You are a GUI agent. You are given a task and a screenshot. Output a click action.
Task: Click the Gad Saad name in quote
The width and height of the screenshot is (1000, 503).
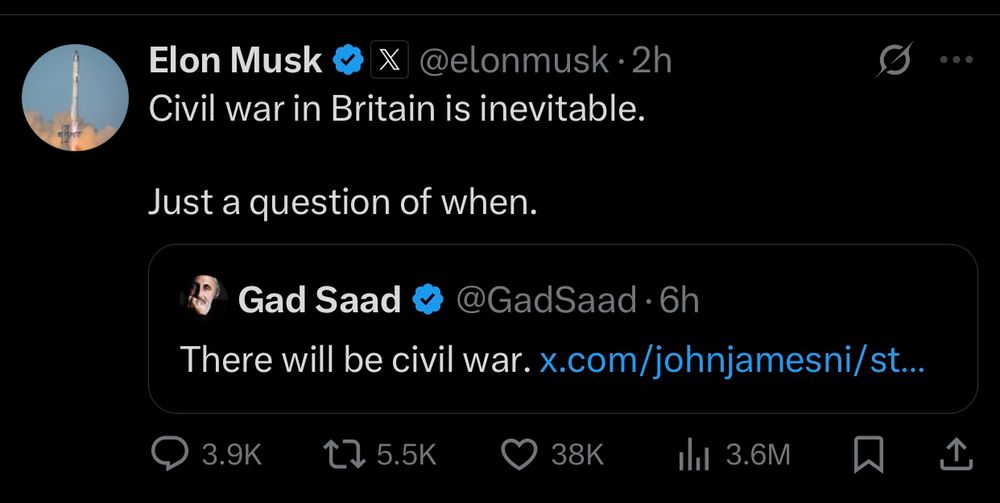319,299
